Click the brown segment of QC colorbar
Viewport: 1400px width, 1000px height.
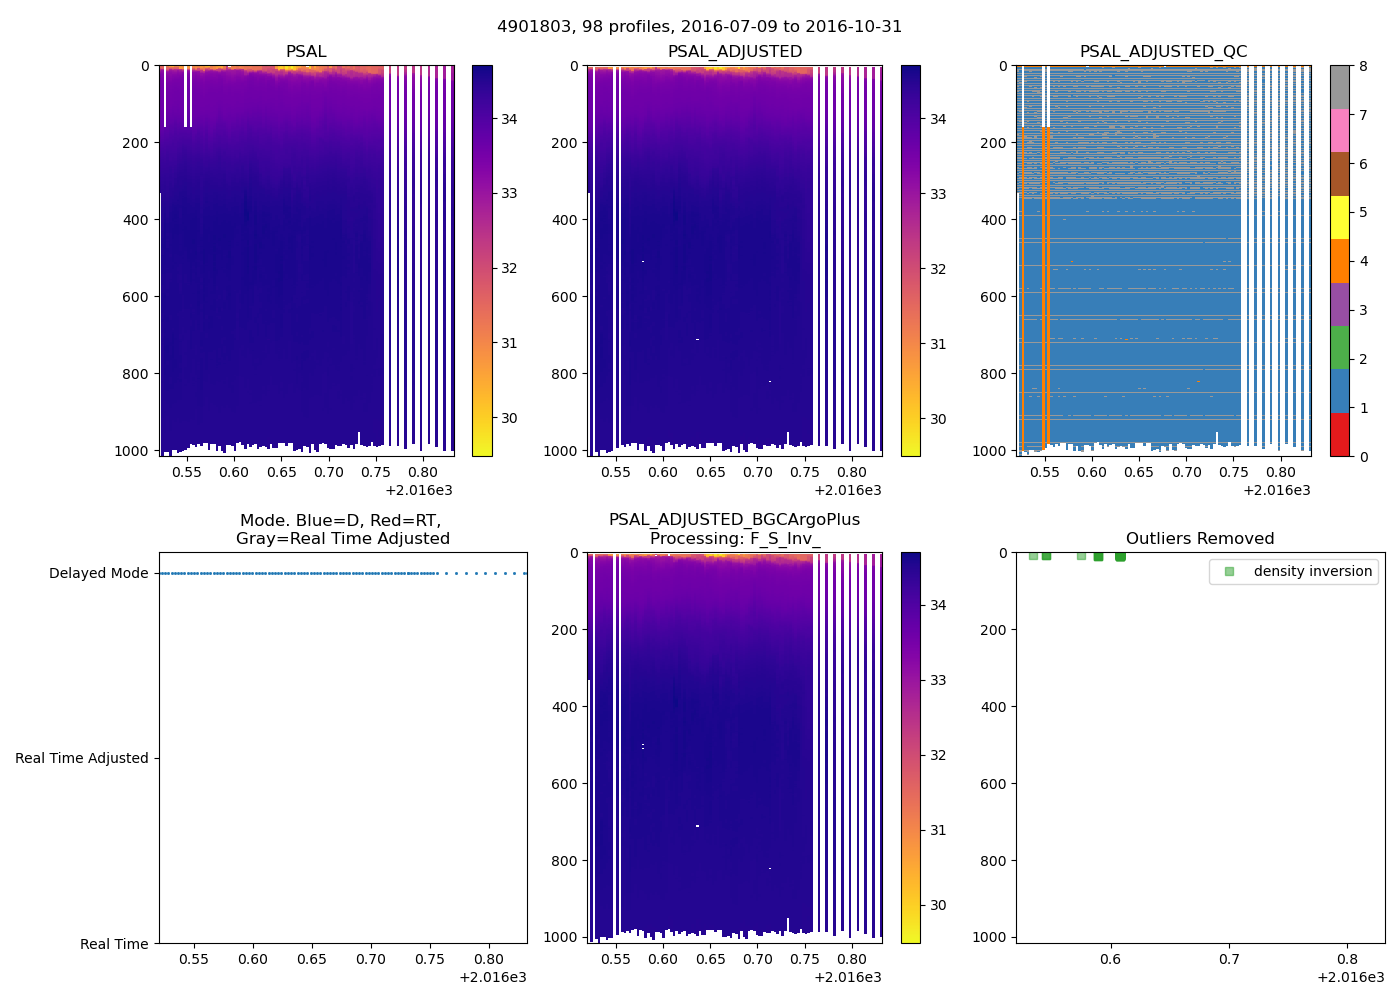1339,174
